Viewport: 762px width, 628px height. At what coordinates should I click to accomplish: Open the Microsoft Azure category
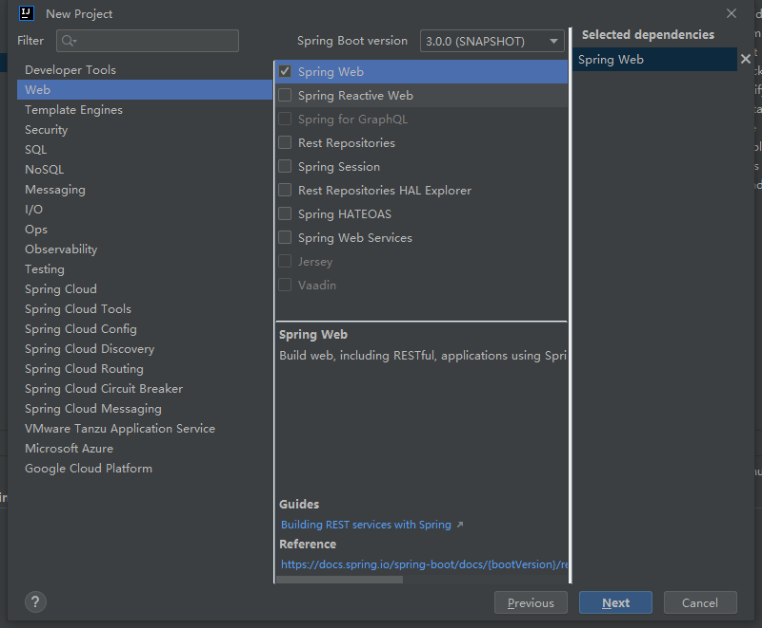(144, 449)
